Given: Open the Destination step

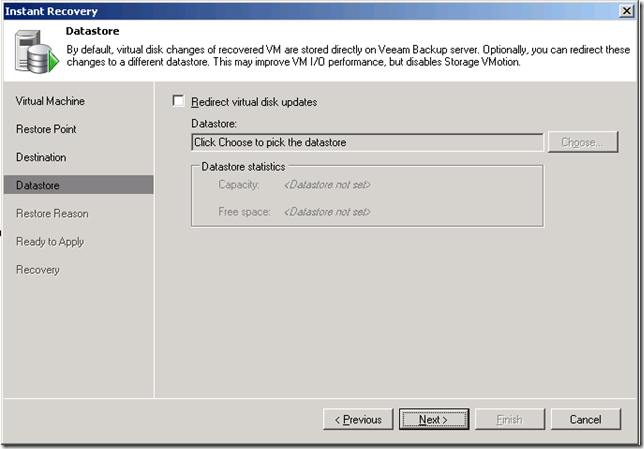Looking at the screenshot, I should coord(41,157).
